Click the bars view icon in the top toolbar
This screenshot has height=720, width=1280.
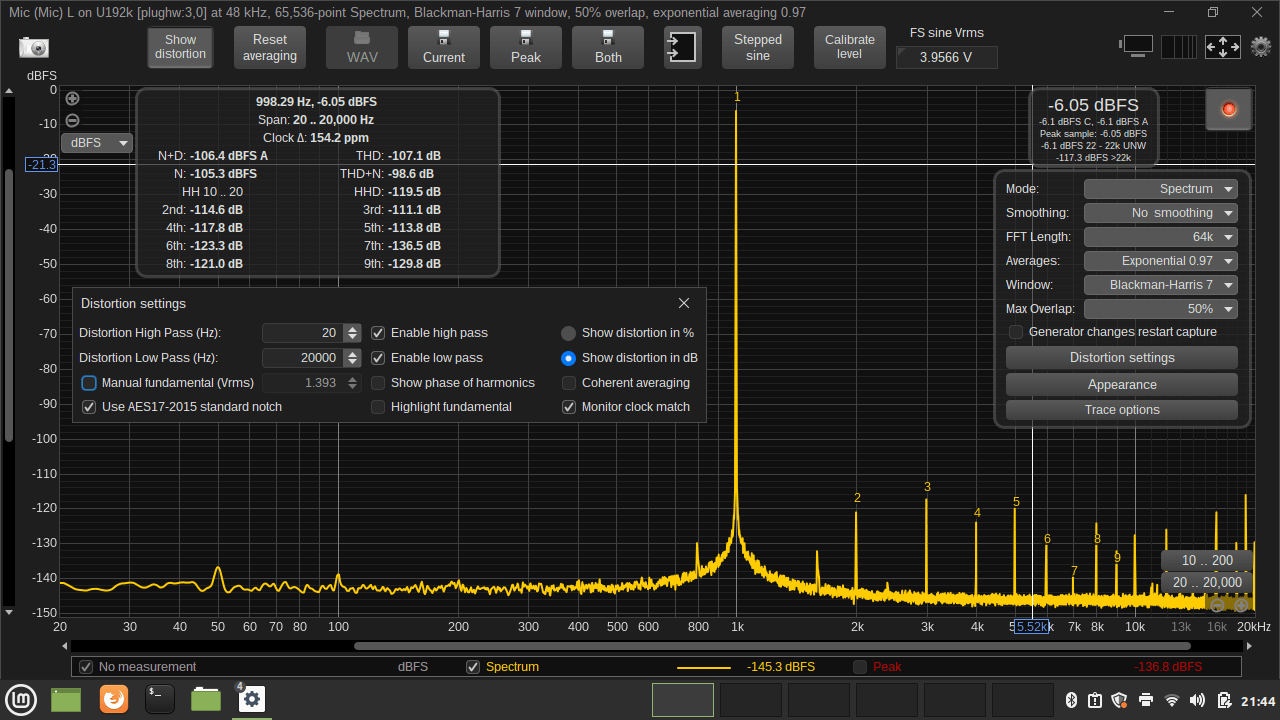[1178, 46]
